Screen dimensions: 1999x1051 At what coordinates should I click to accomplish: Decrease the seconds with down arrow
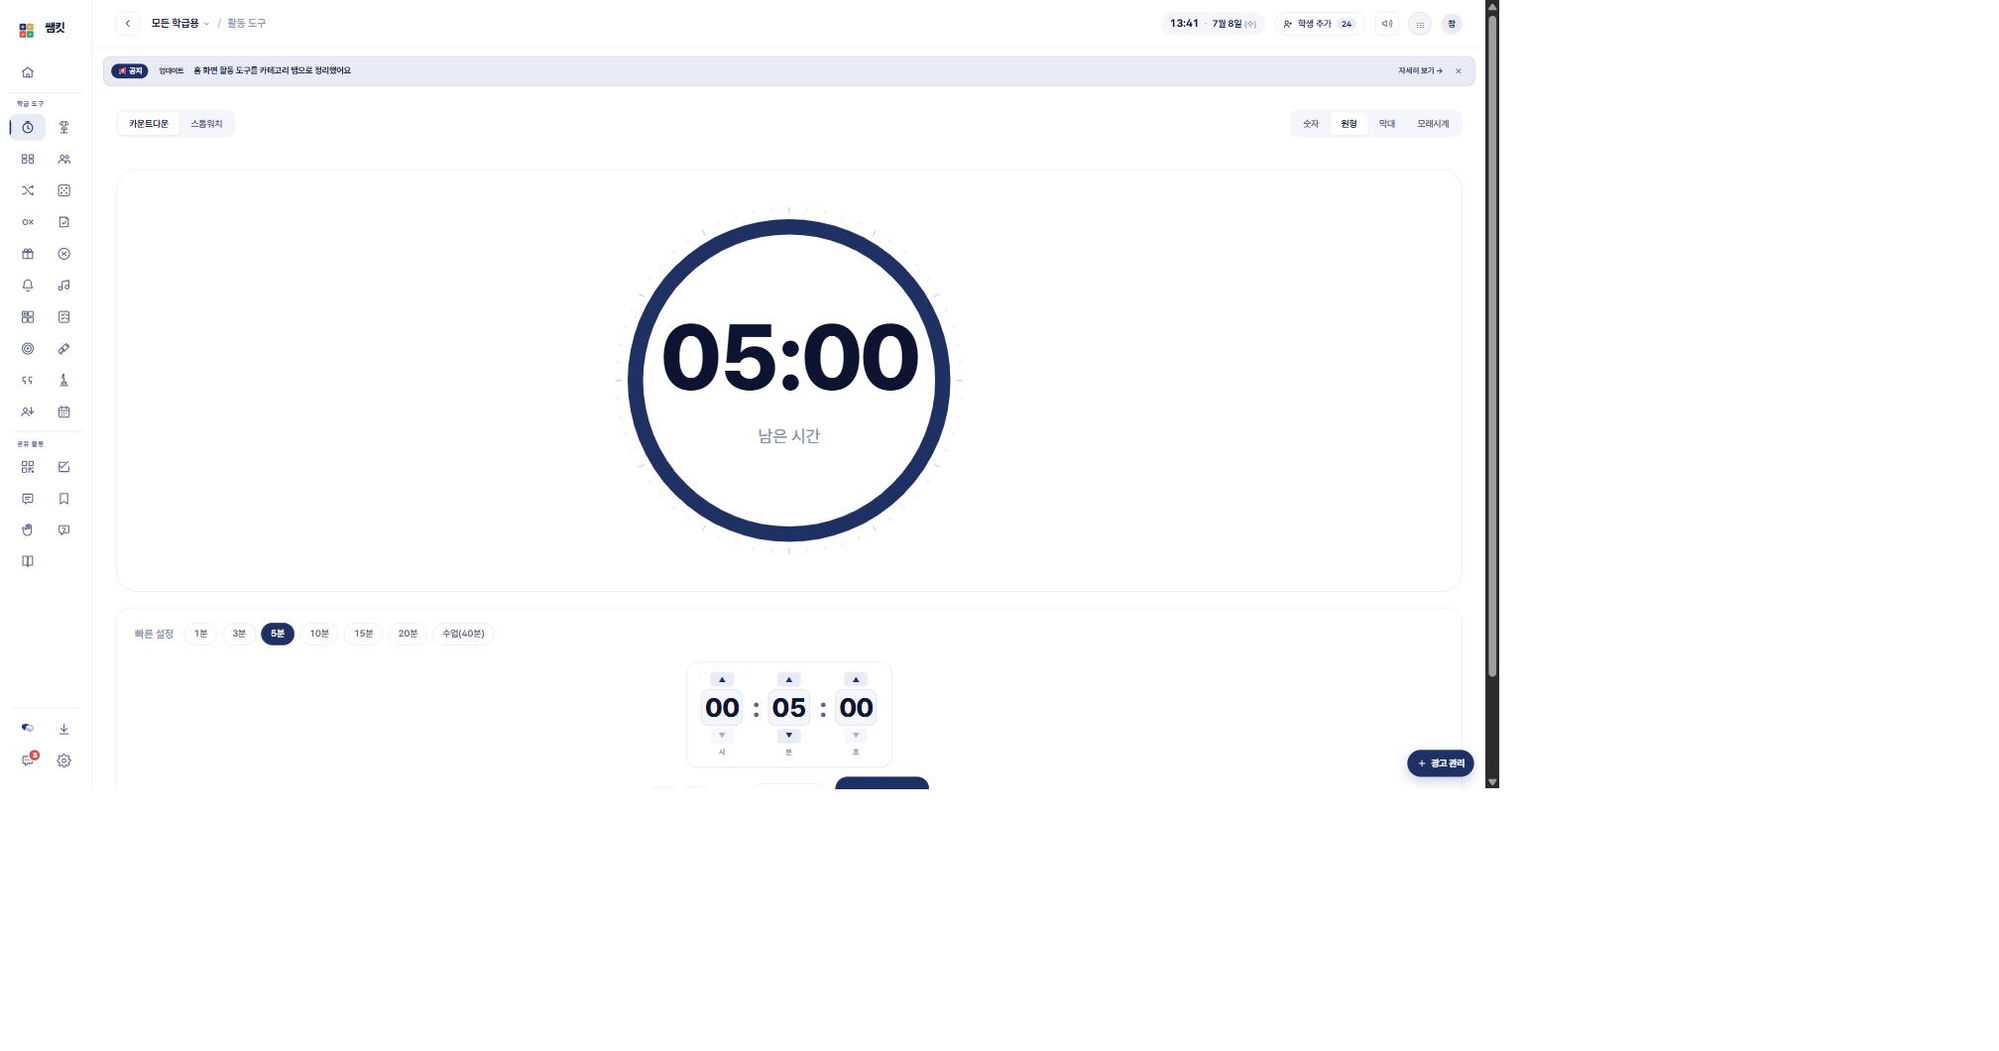[856, 736]
